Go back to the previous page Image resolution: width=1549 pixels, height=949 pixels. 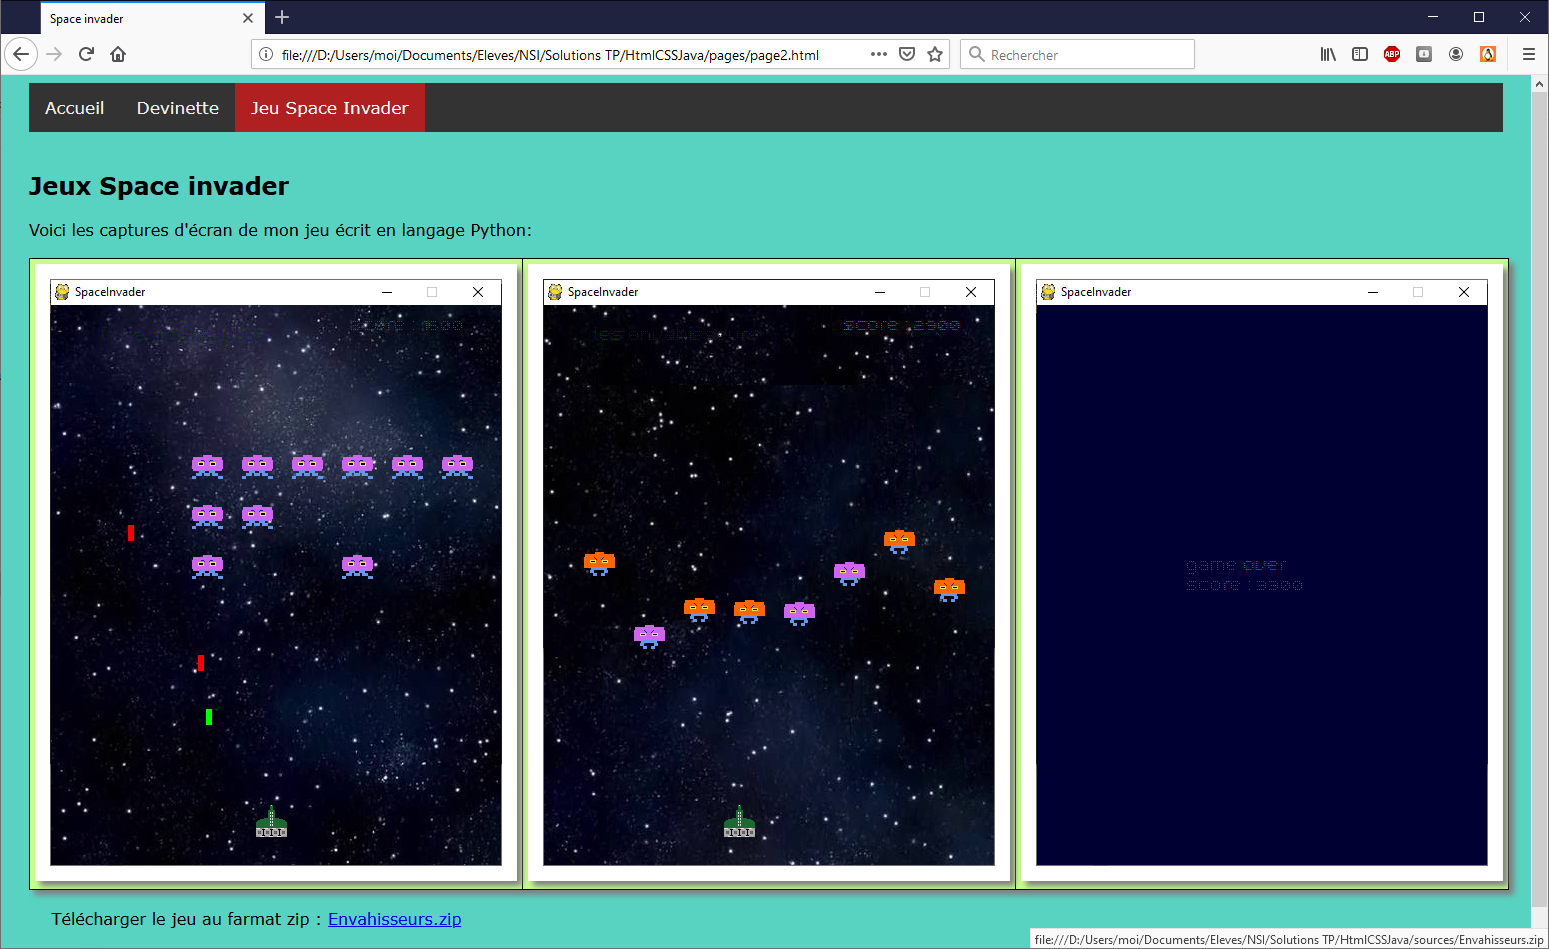point(21,54)
